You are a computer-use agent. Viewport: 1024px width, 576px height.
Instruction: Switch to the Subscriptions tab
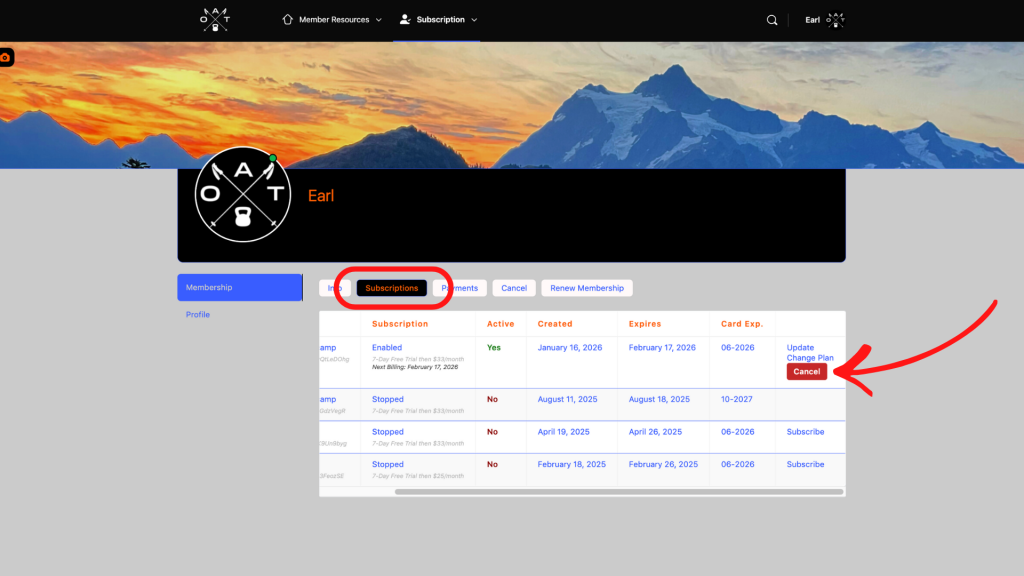[392, 288]
